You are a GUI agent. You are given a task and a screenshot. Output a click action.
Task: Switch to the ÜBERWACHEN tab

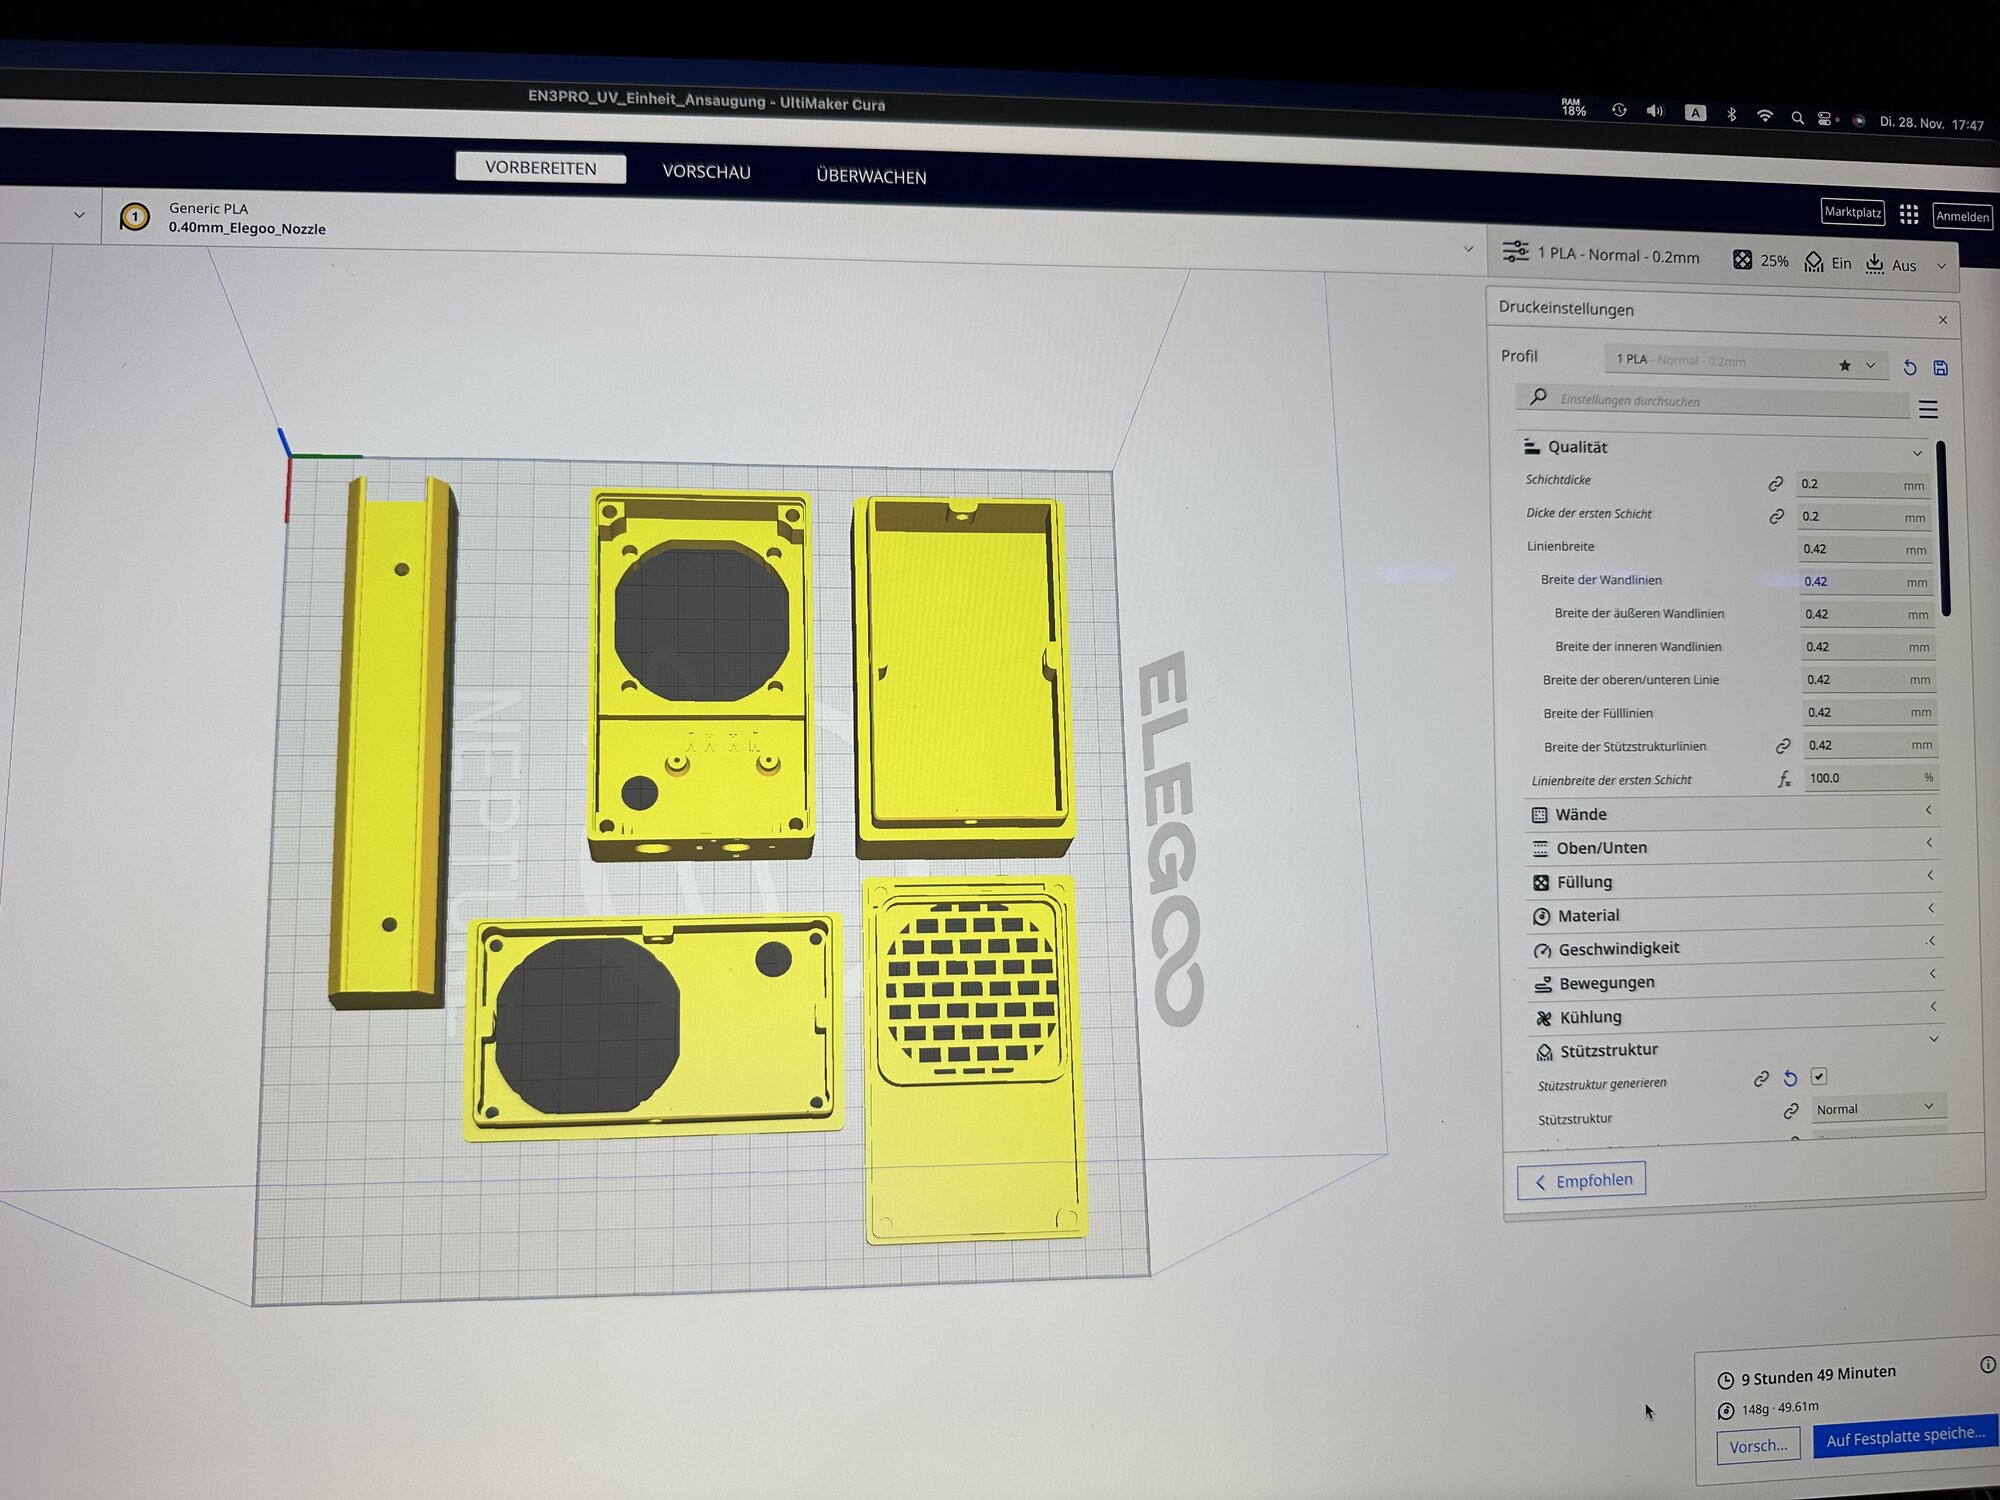pyautogui.click(x=871, y=177)
